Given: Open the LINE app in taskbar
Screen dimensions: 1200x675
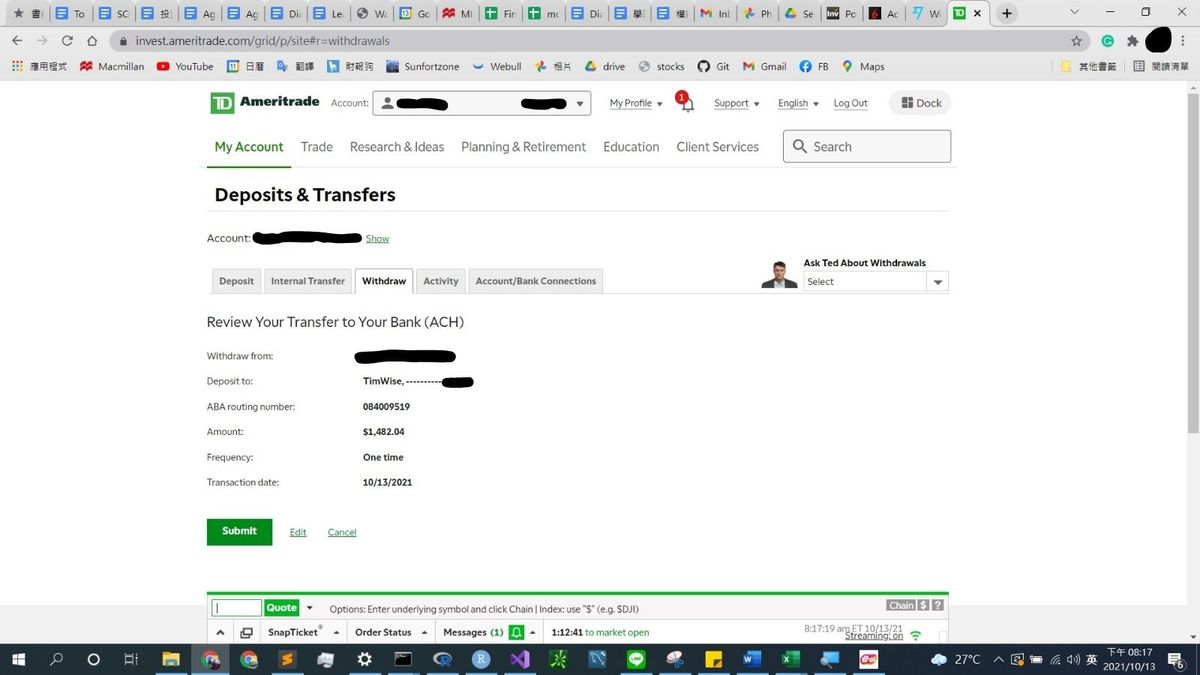Looking at the screenshot, I should (x=636, y=659).
